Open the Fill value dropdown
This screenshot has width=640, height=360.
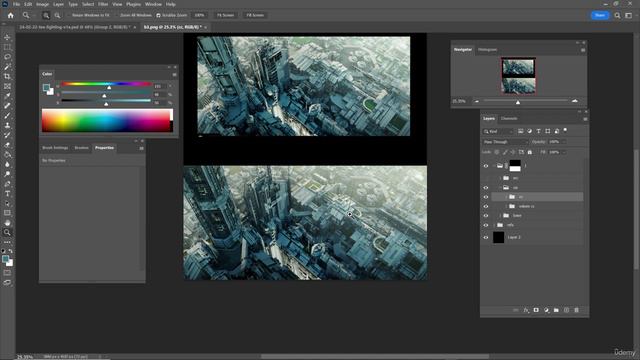(564, 152)
